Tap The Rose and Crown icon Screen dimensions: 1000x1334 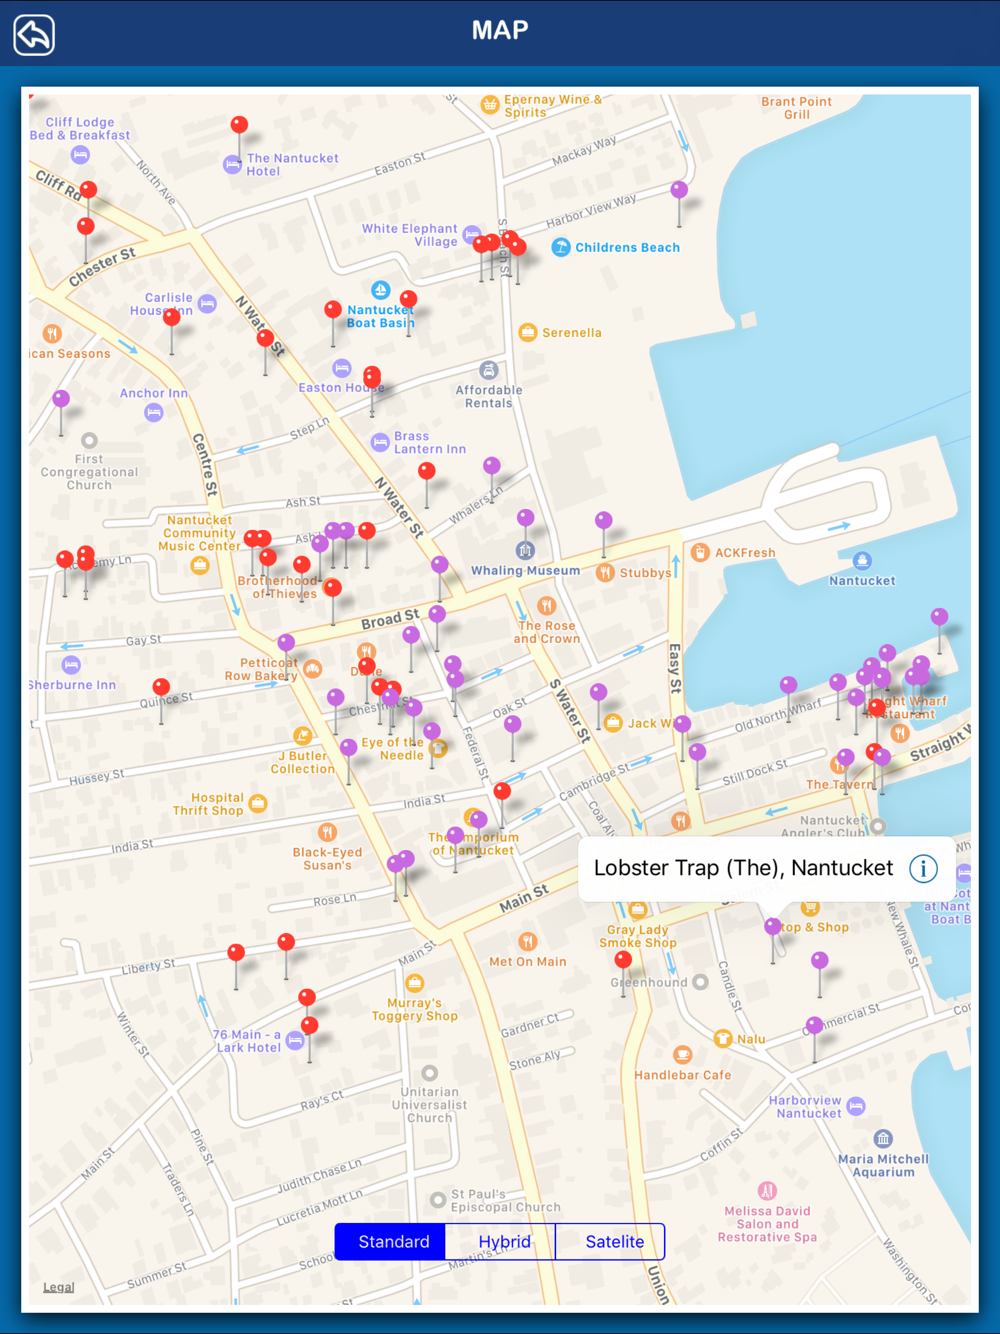[546, 605]
